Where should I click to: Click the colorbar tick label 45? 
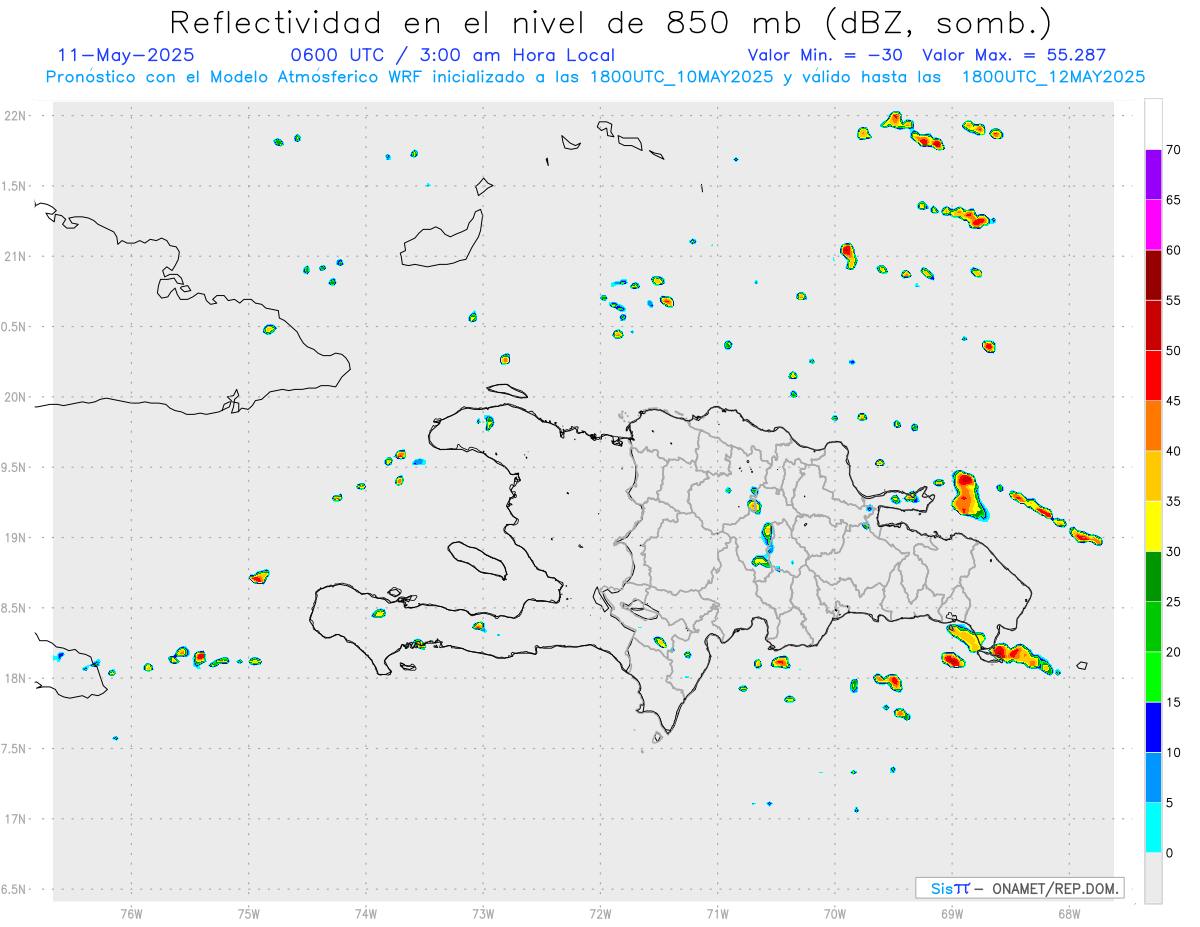click(x=1173, y=401)
